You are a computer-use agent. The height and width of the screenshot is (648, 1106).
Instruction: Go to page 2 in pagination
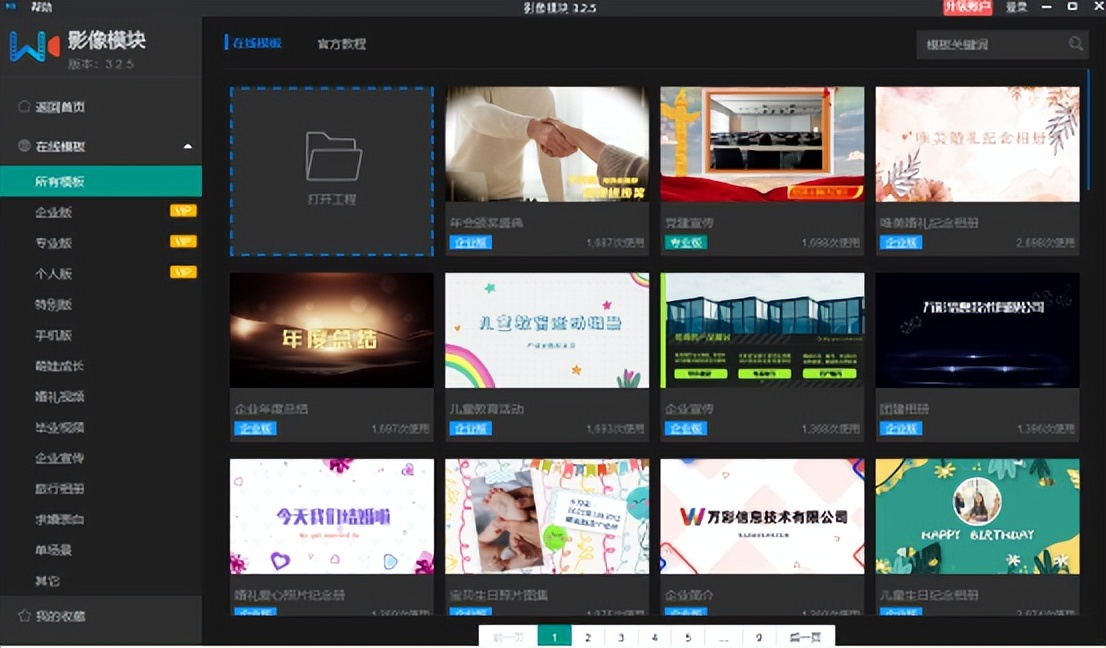(587, 636)
